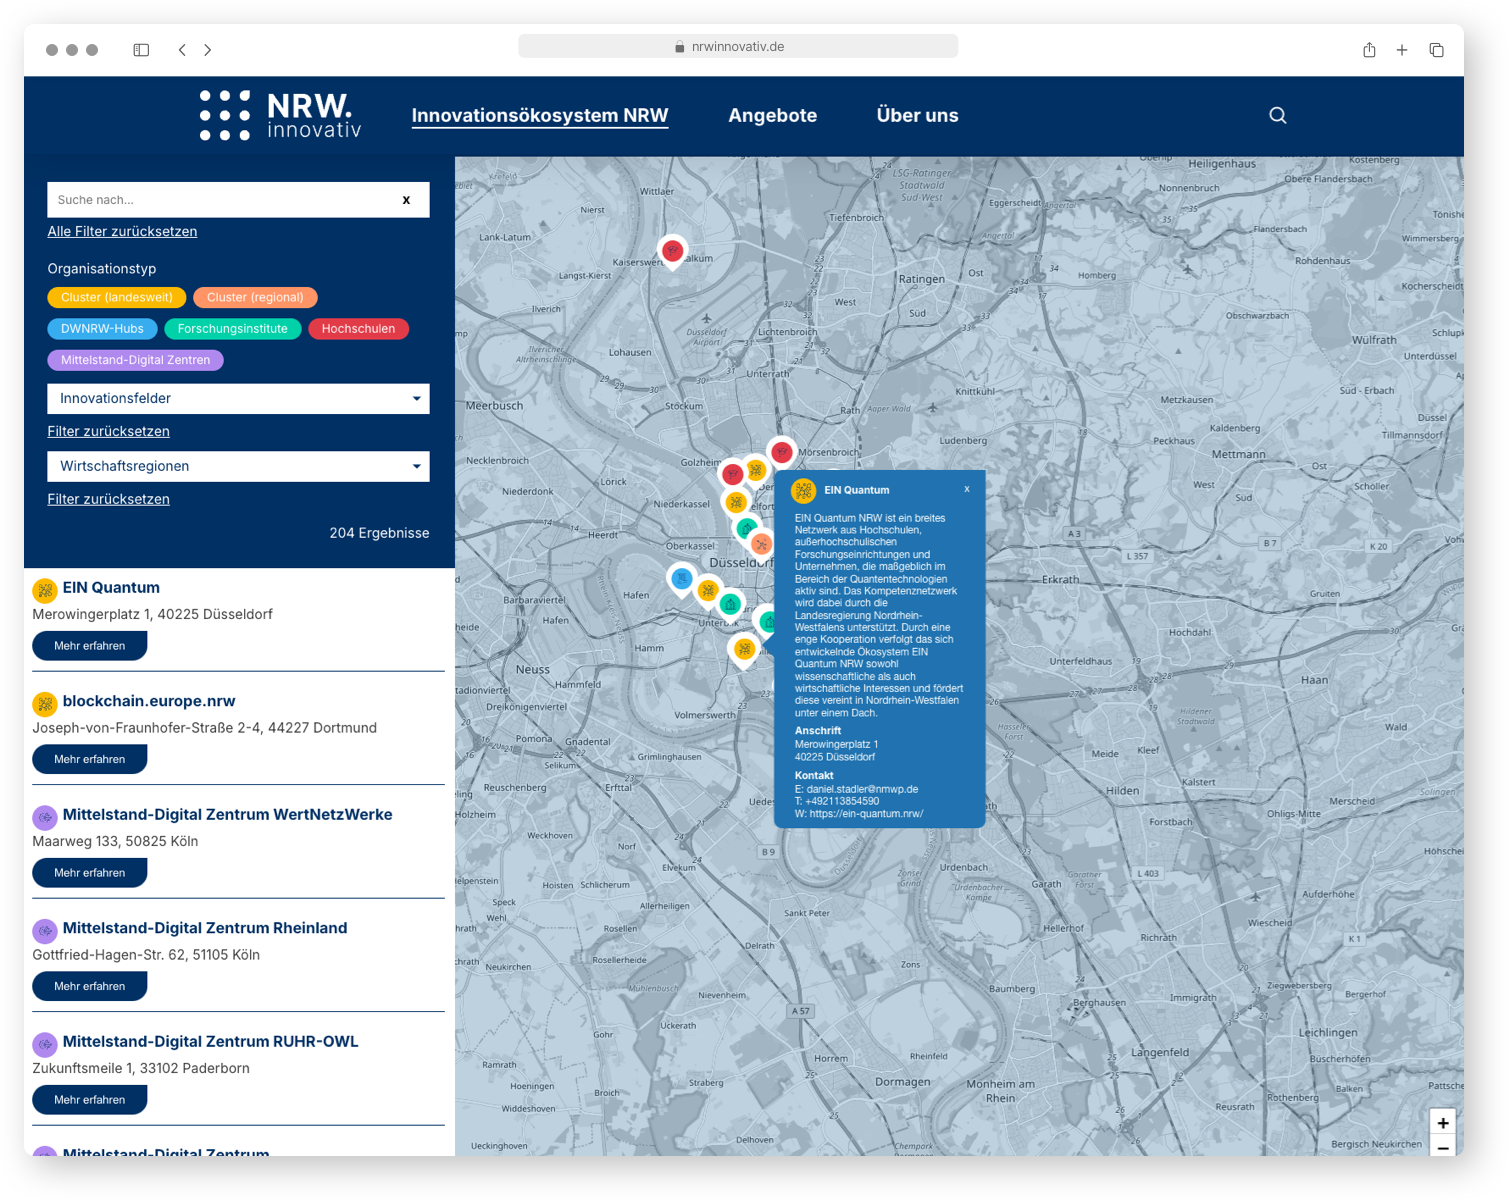This screenshot has height=1200, width=1508.
Task: Open the Angebote menu item
Action: pyautogui.click(x=773, y=116)
